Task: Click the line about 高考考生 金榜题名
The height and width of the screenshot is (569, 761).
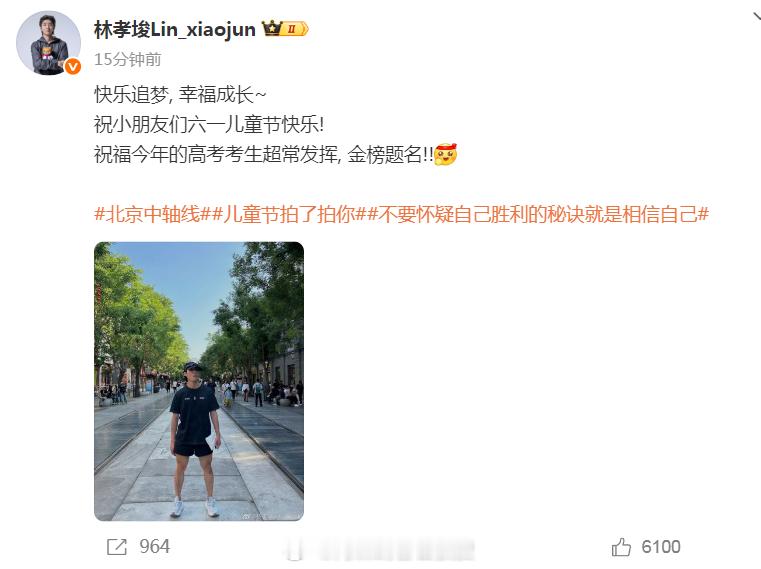Action: (264, 154)
